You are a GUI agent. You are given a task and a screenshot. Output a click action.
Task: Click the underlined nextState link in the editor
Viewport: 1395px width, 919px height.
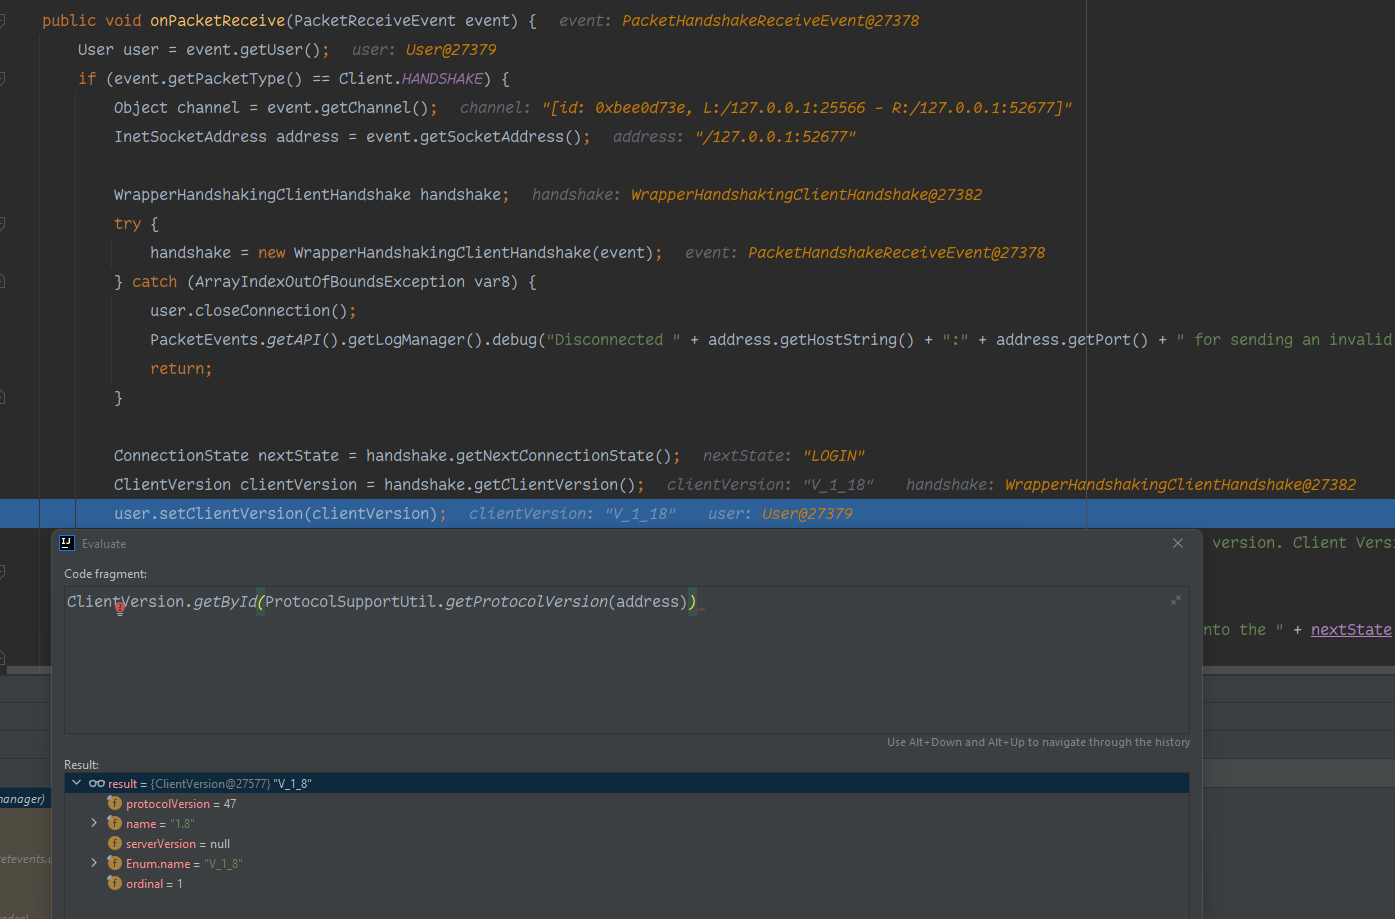pyautogui.click(x=1350, y=629)
